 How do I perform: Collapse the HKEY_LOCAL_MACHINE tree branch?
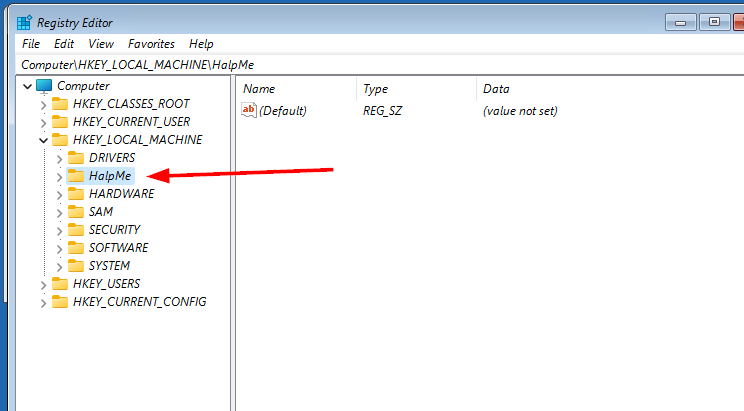43,140
